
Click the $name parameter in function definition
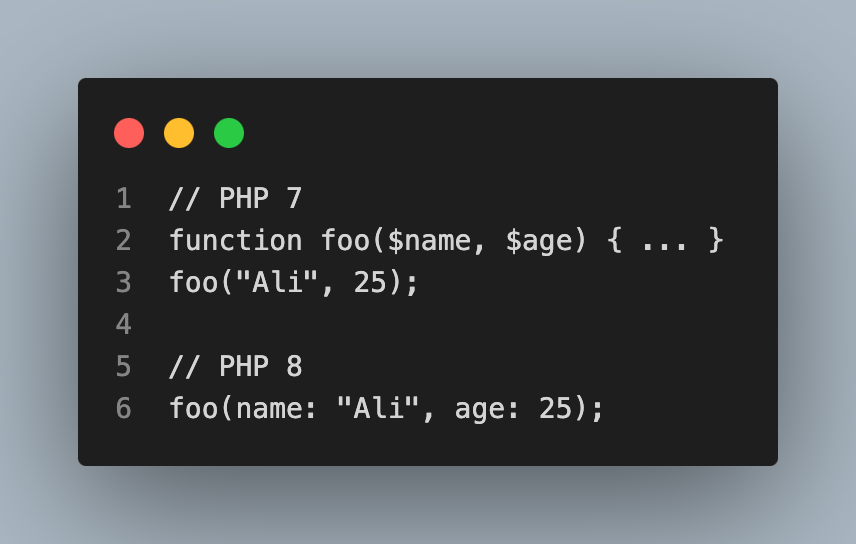(405, 241)
